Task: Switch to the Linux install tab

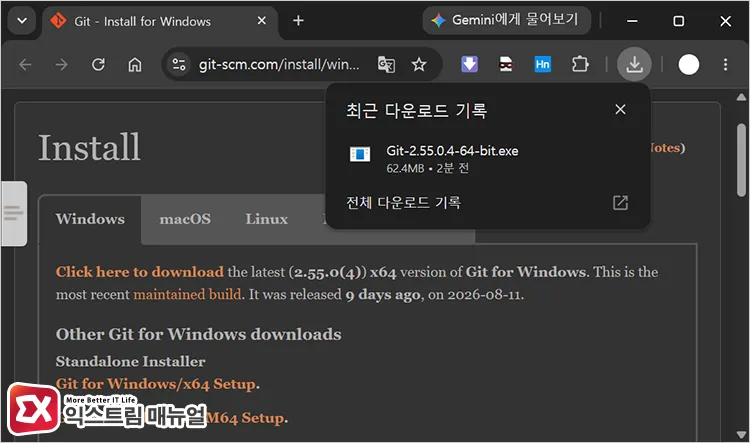Action: click(267, 219)
